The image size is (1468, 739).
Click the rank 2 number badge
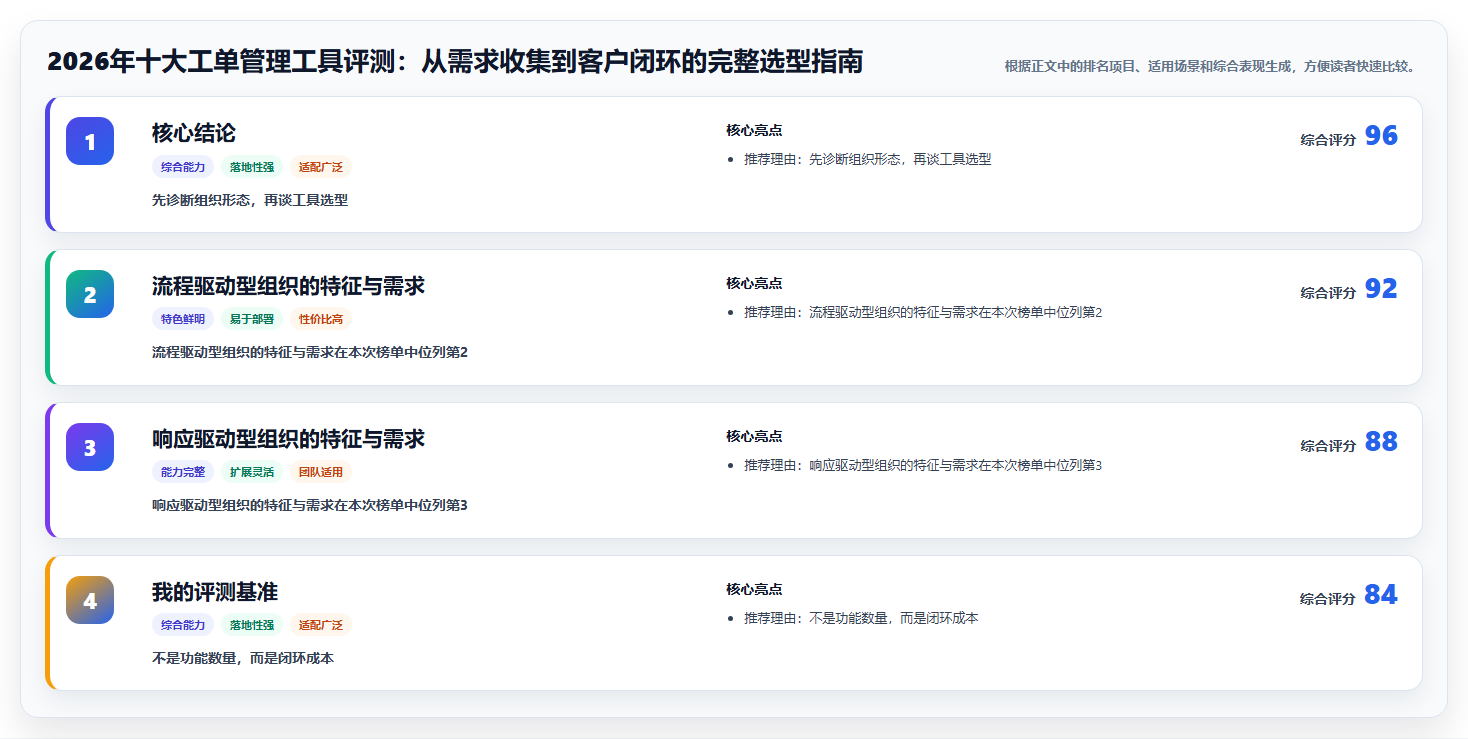pos(90,294)
